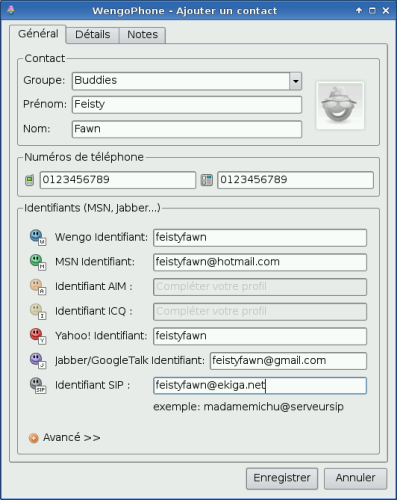Screen dimensions: 397x500
Task: Expand the Avancé >> section
Action: 65,438
